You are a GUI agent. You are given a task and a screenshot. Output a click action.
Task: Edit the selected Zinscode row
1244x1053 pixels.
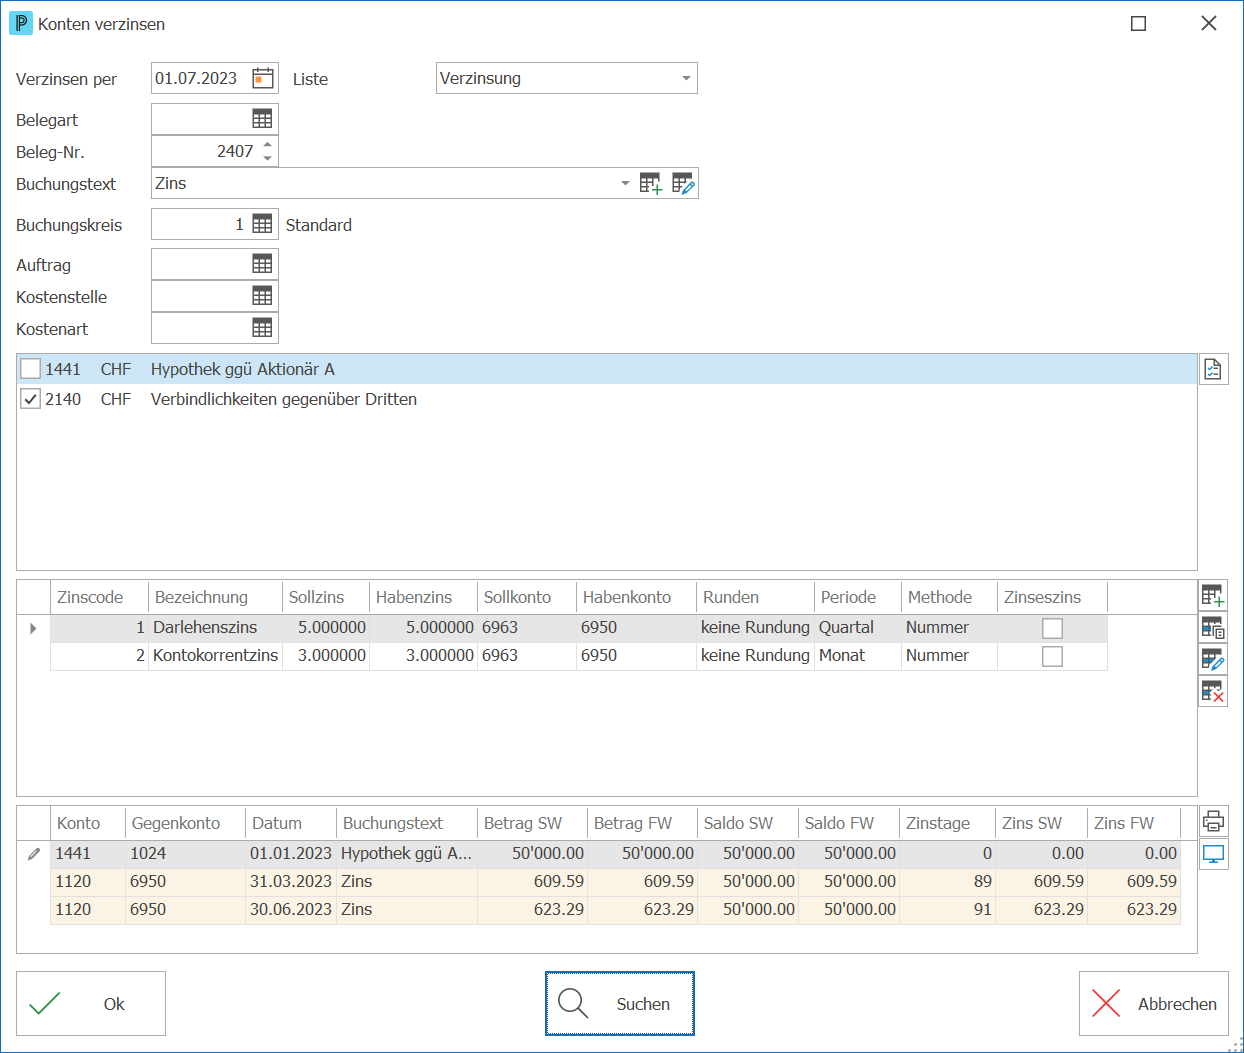(1213, 660)
